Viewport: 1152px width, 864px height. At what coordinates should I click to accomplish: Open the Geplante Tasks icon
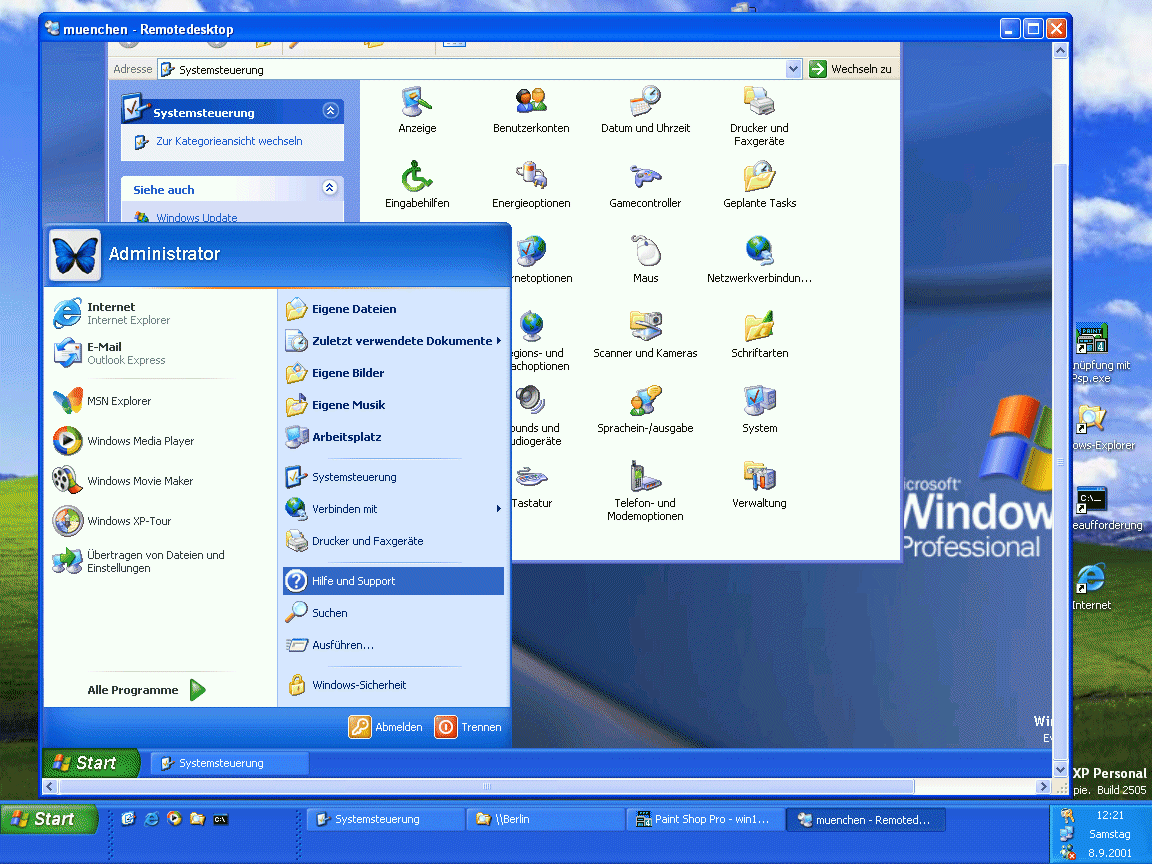pyautogui.click(x=759, y=184)
